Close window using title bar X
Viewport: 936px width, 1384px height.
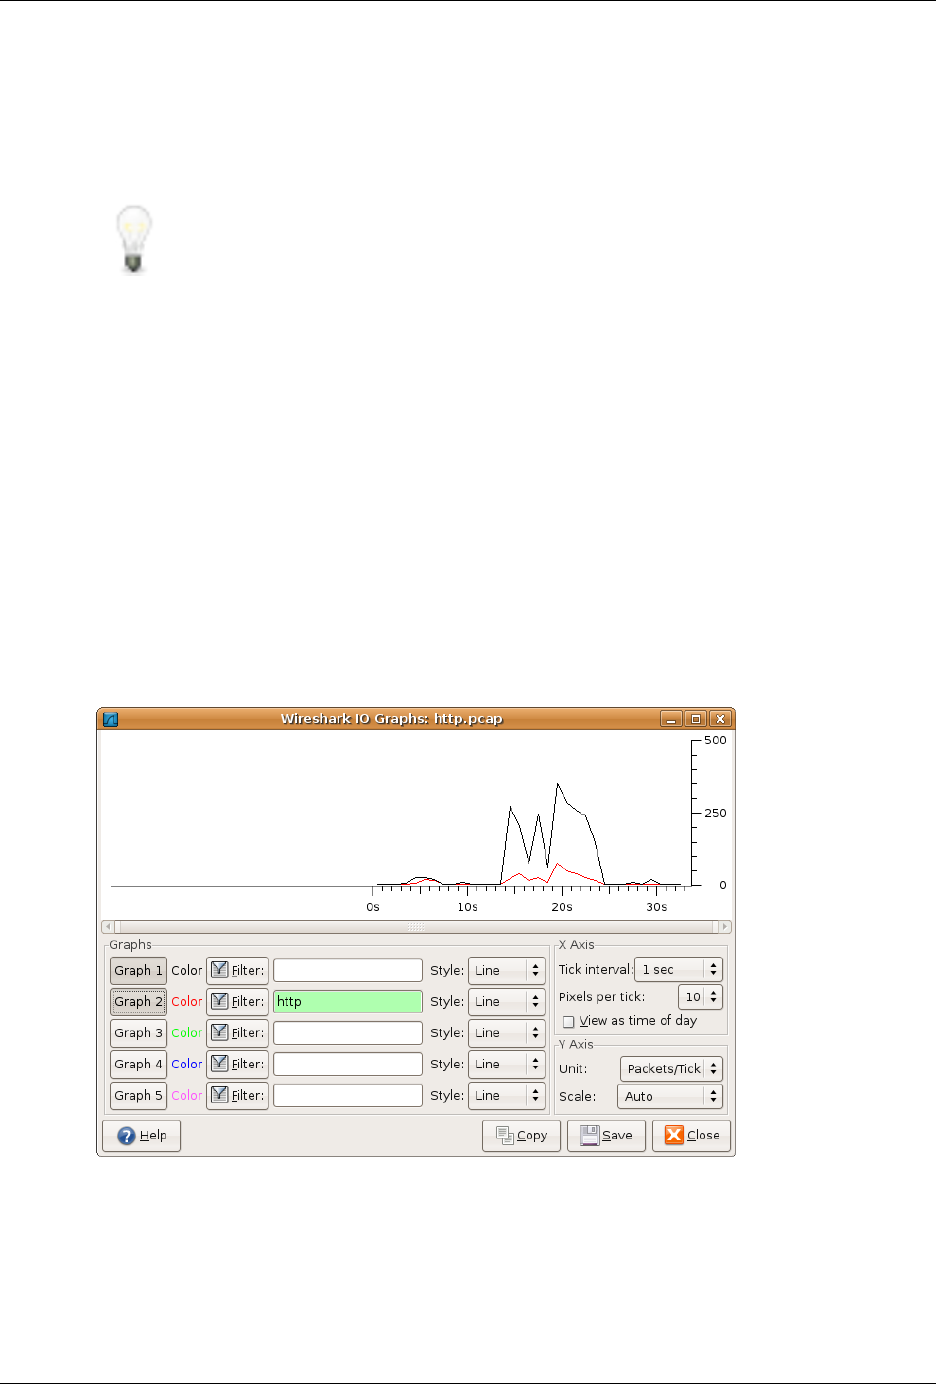point(720,719)
